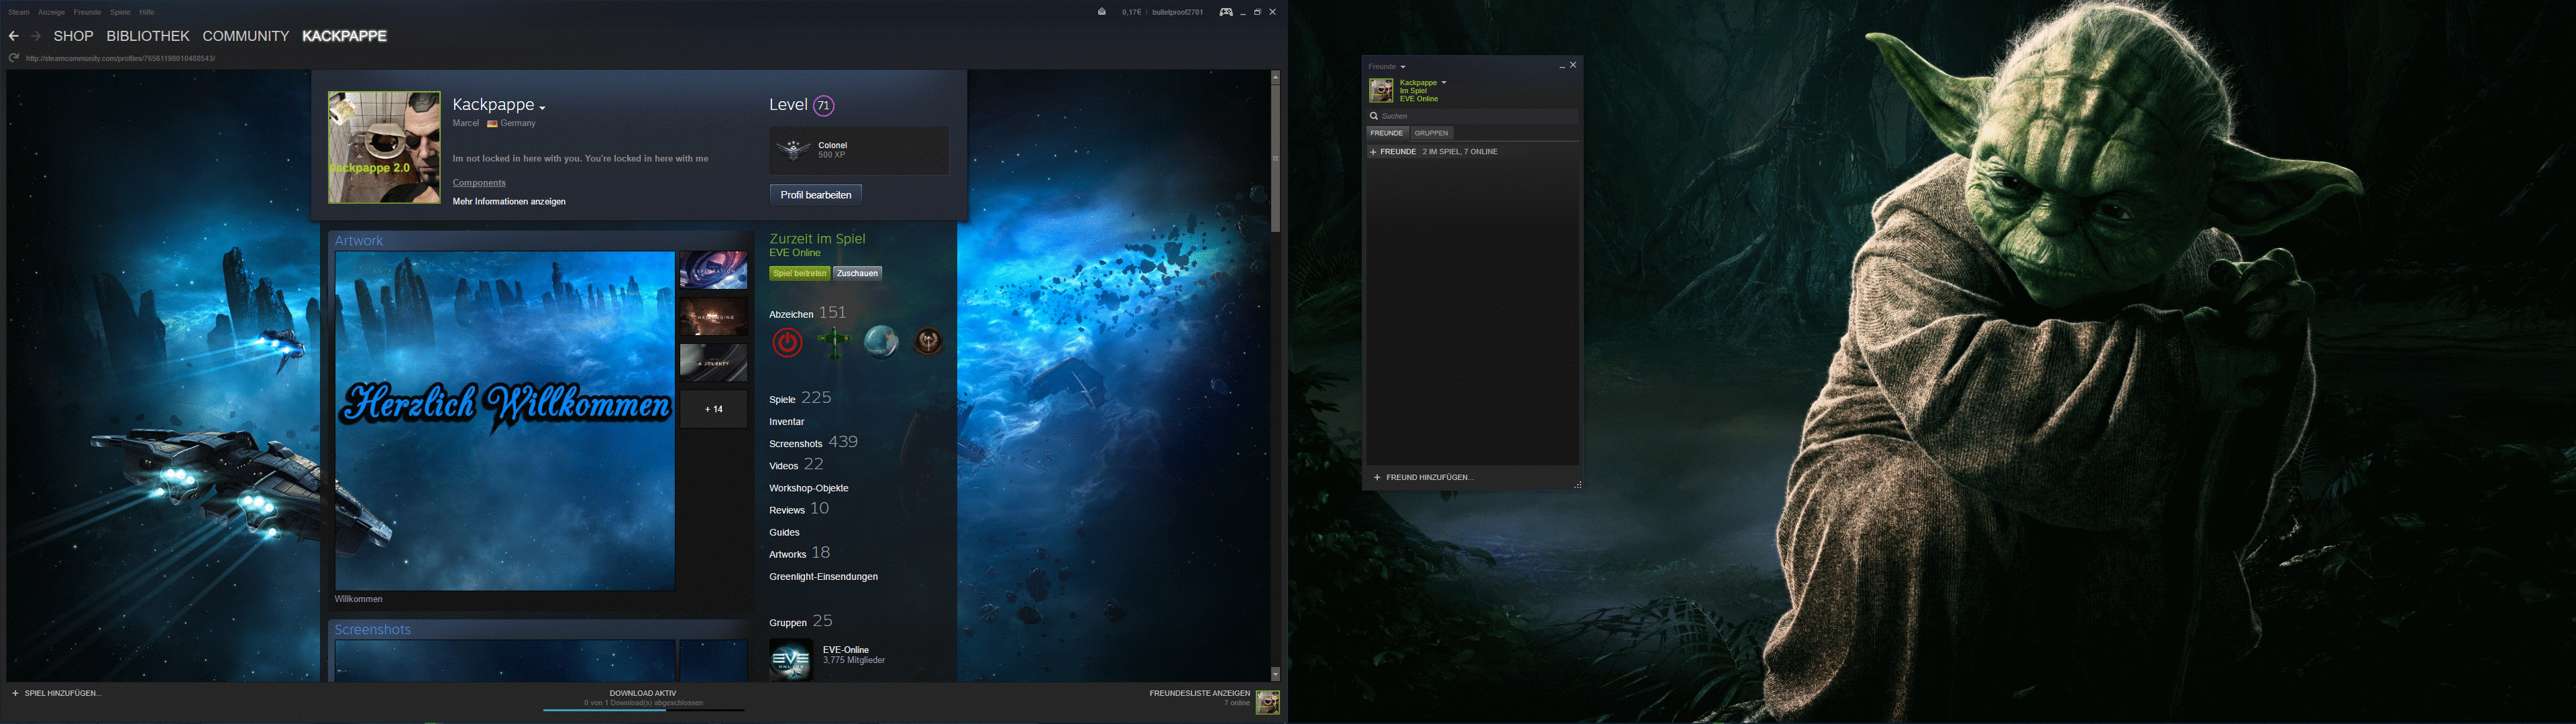Open the inbox notification icon
This screenshot has height=724, width=2576.
point(1102,12)
